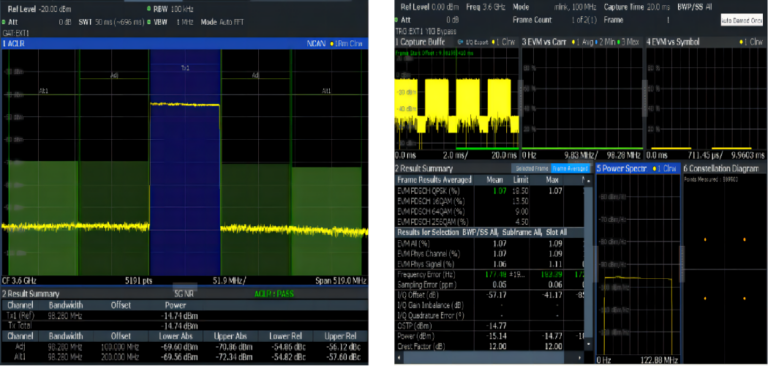Click the OSTP (dBm) row
This screenshot has width=768, height=366.
coord(490,326)
